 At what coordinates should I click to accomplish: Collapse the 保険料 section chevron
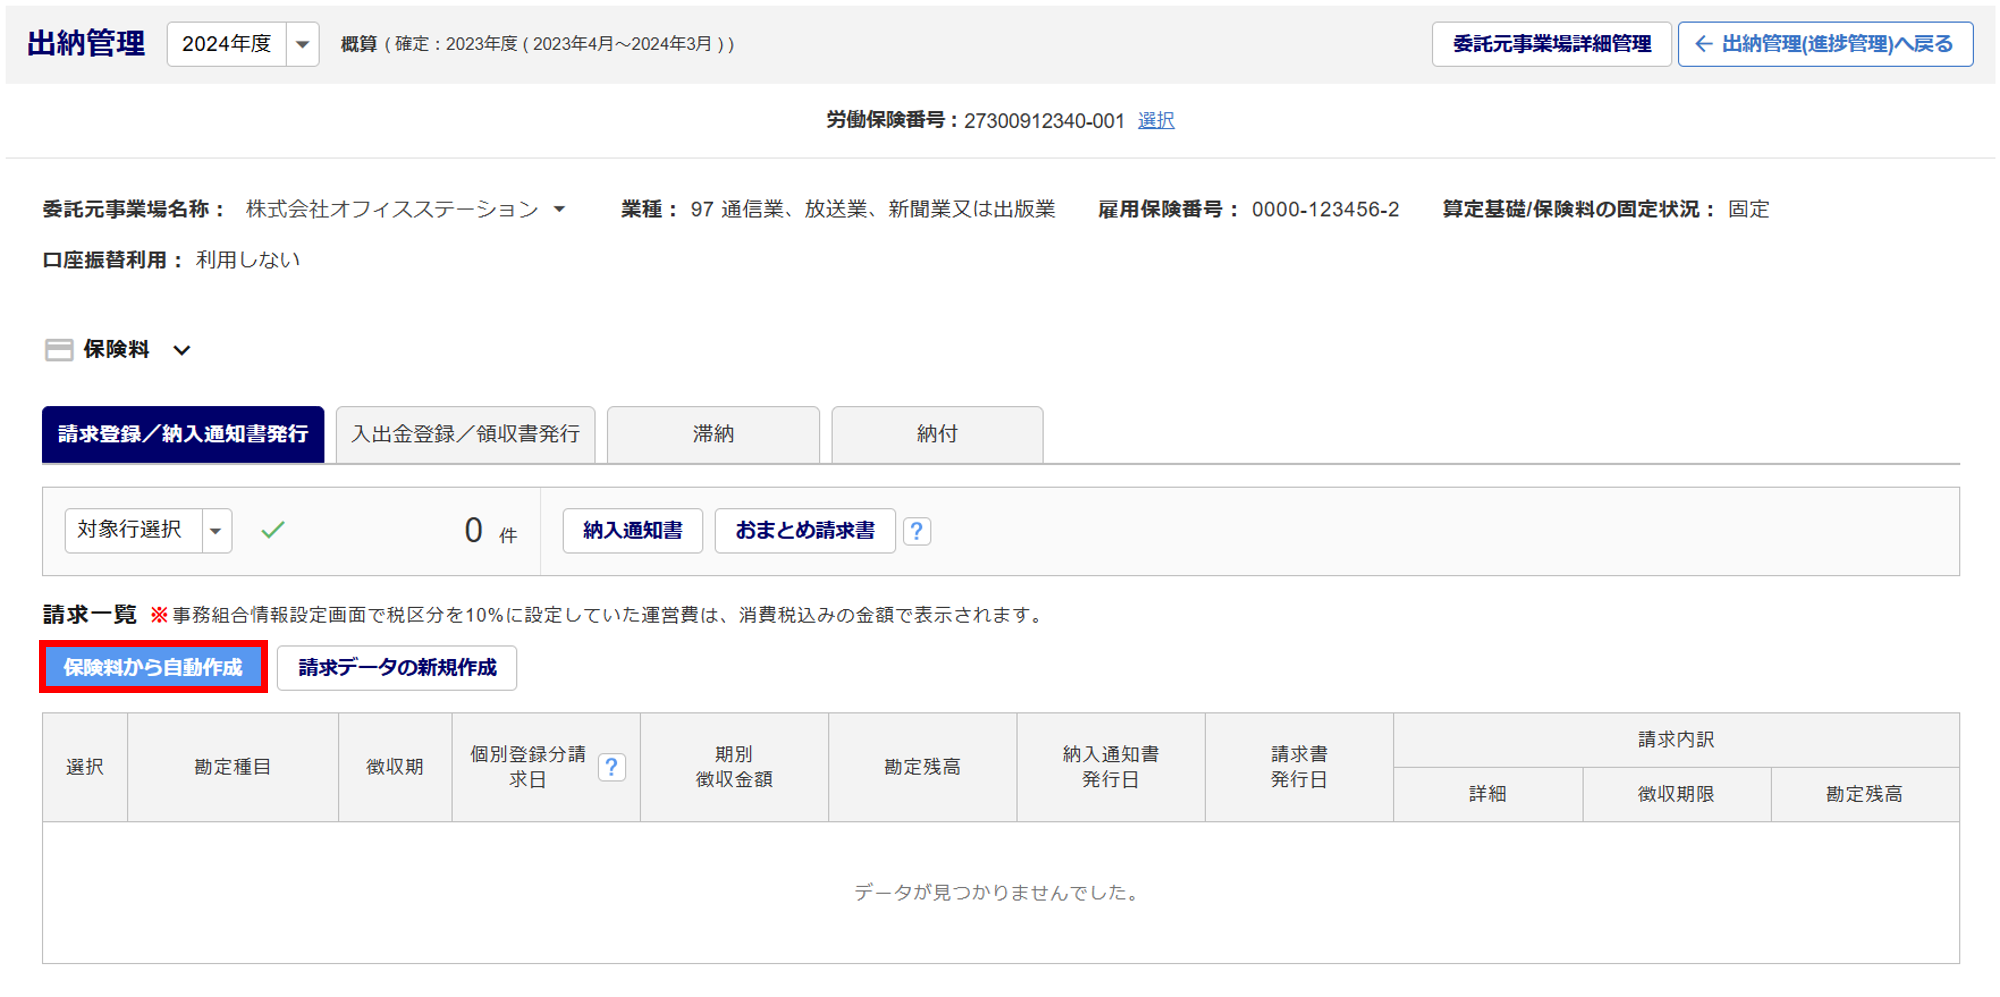pyautogui.click(x=182, y=350)
